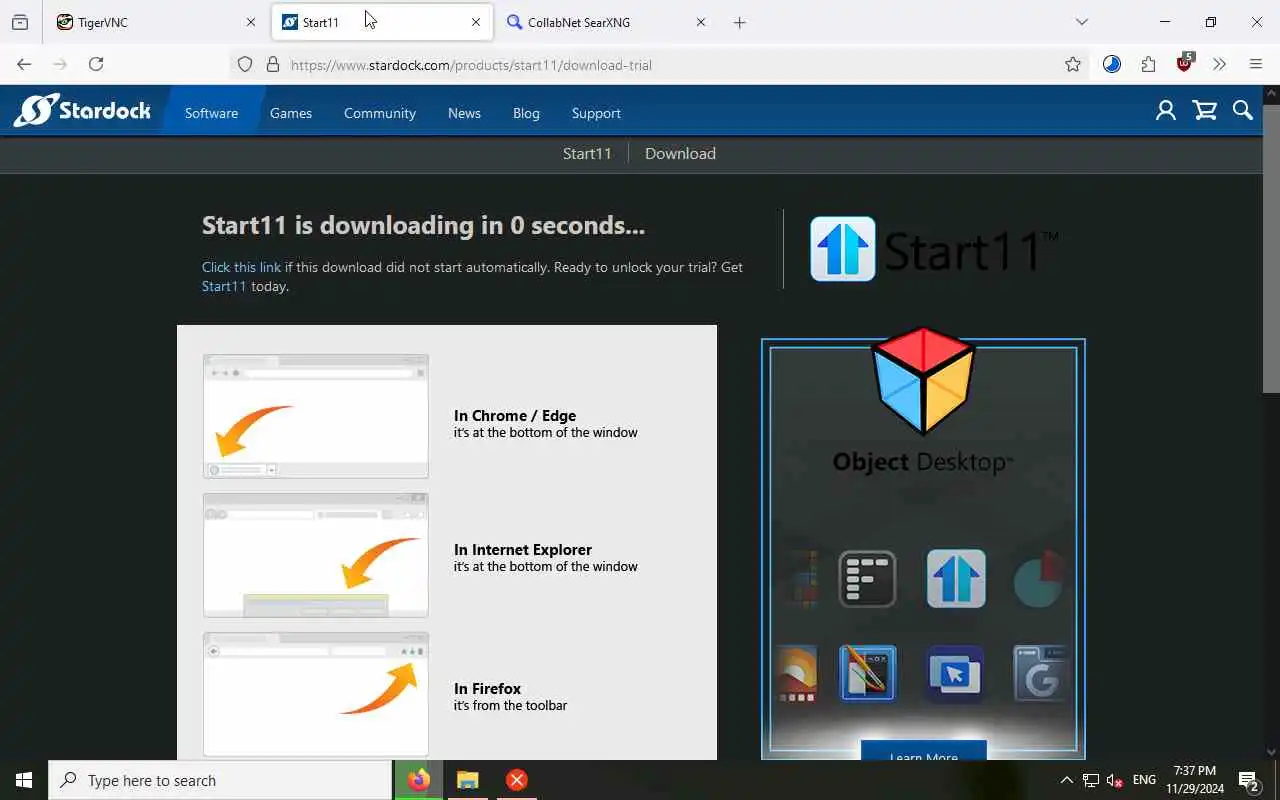Open a new browser tab
The image size is (1280, 800).
pos(740,22)
